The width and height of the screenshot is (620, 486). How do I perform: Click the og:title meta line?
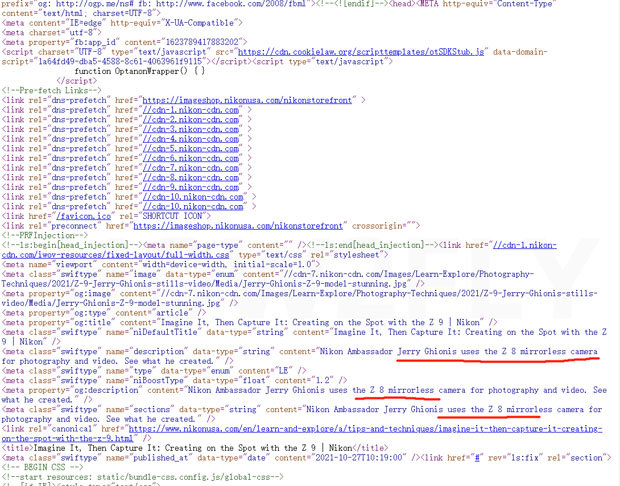click(249, 323)
